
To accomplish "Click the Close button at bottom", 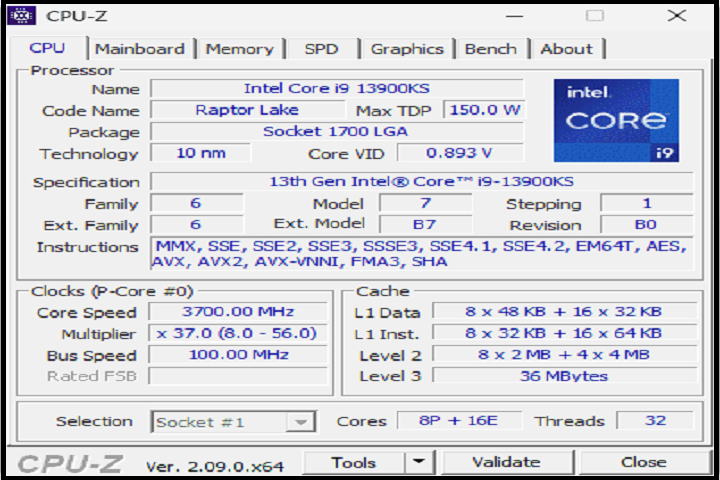I will coord(643,462).
